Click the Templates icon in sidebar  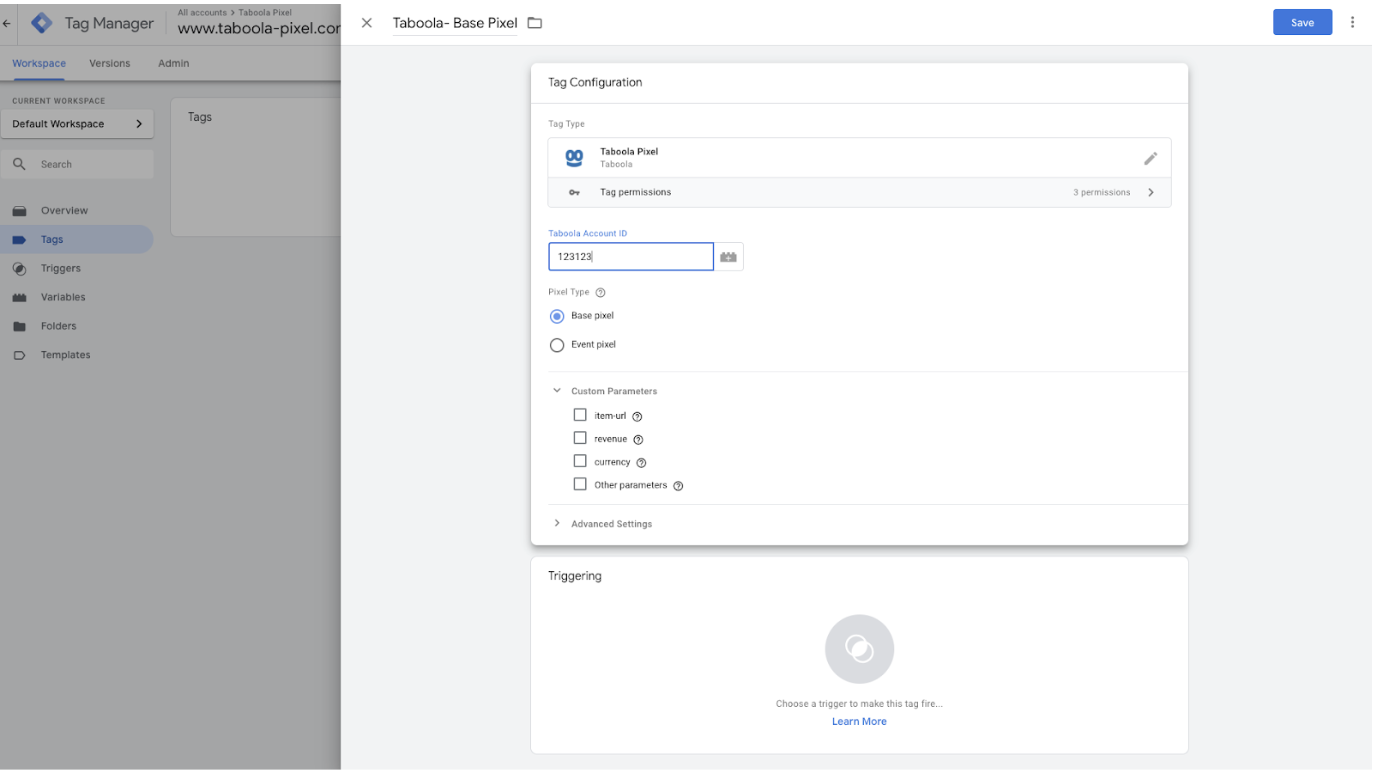[x=19, y=355]
